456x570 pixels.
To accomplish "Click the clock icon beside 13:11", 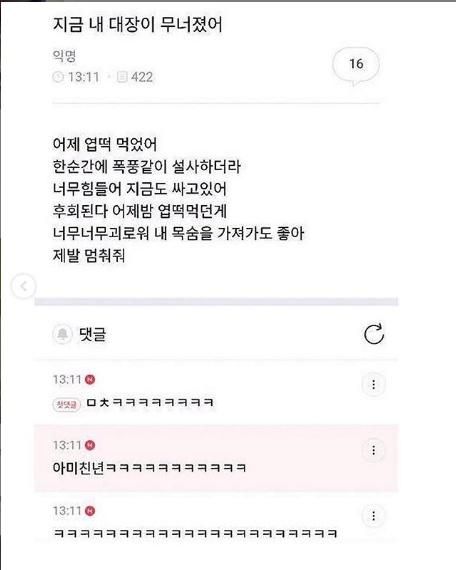I will tap(58, 77).
